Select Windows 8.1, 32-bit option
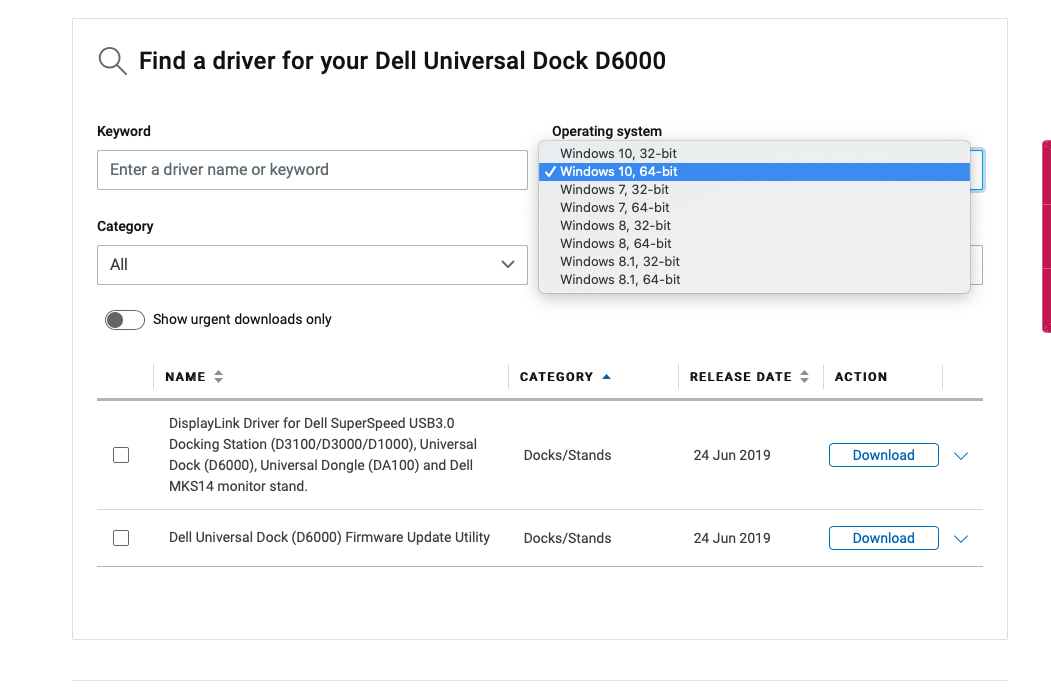 pos(619,262)
